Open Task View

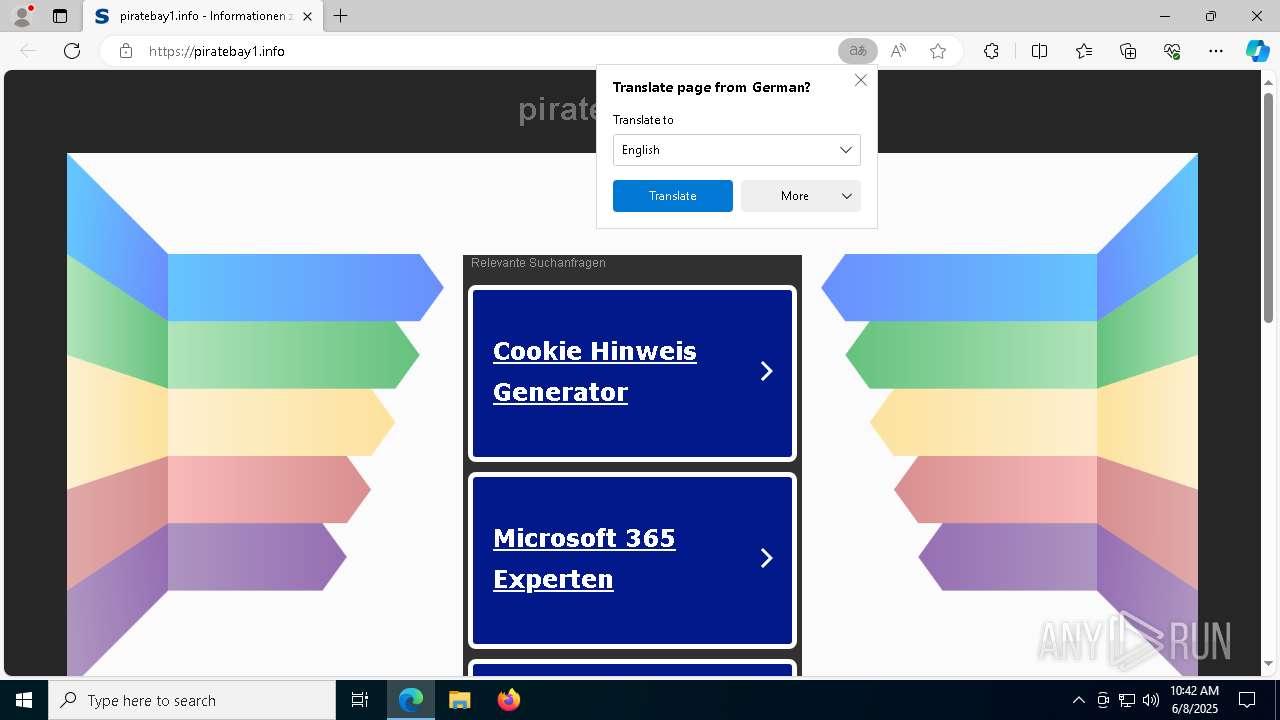pos(360,700)
